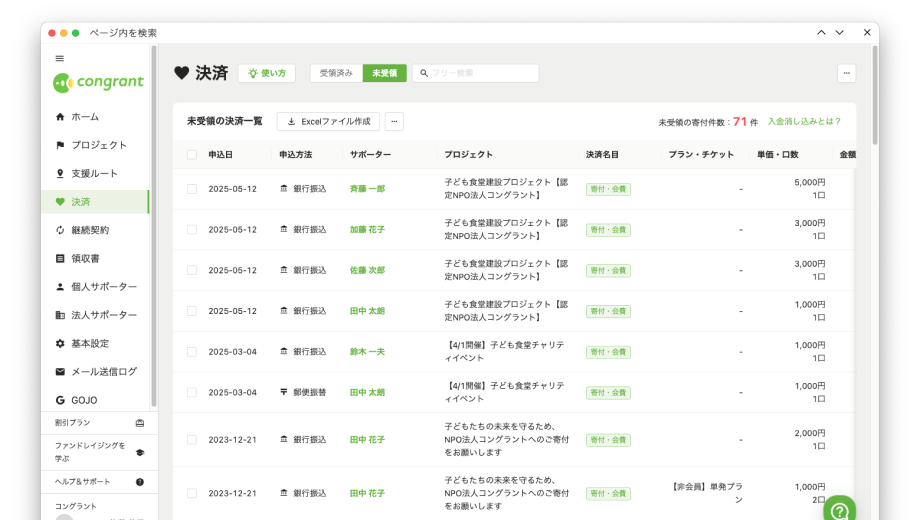Click Excelファイル作成 button
920x520 pixels.
(x=329, y=121)
